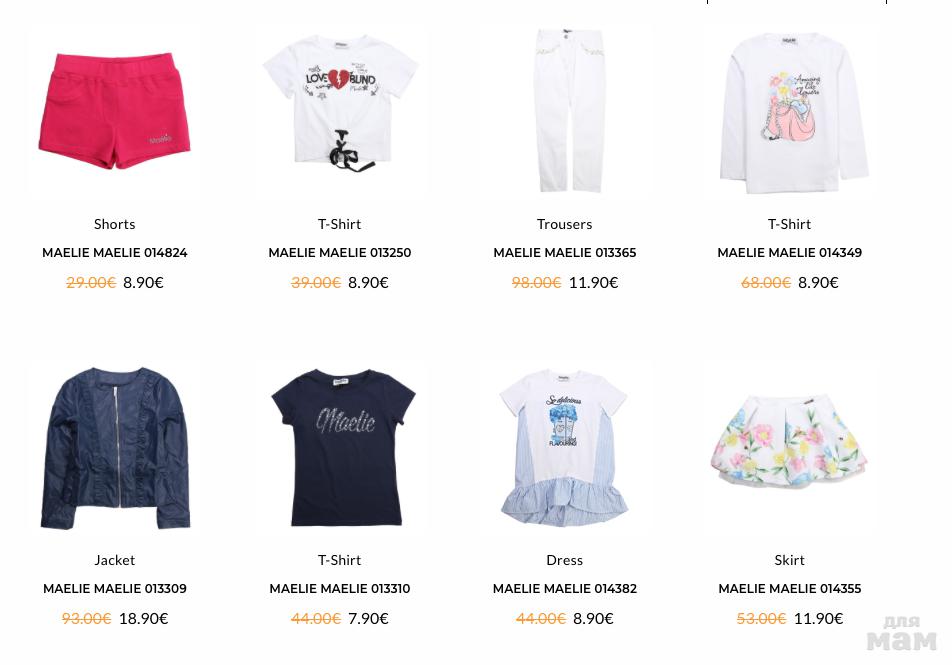Image resolution: width=952 pixels, height=665 pixels.
Task: Select the Dress category label
Action: point(565,560)
